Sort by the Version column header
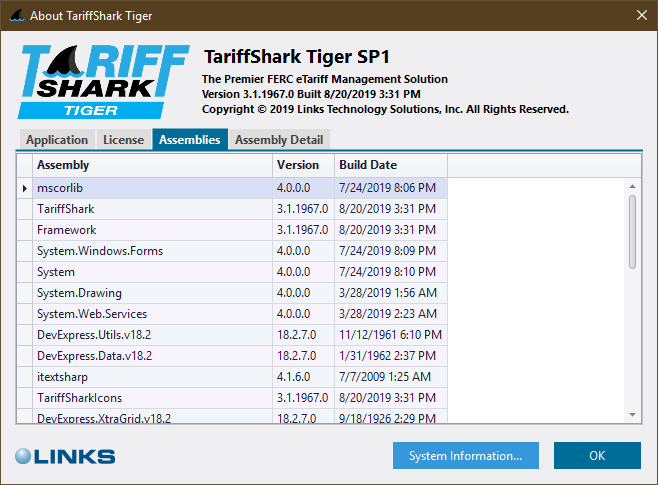658x485 pixels. click(303, 165)
